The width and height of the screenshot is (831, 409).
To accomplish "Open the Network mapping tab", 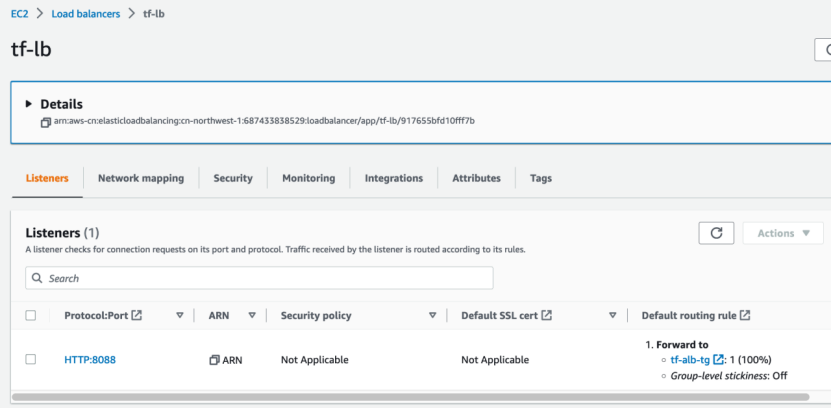I will 141,178.
